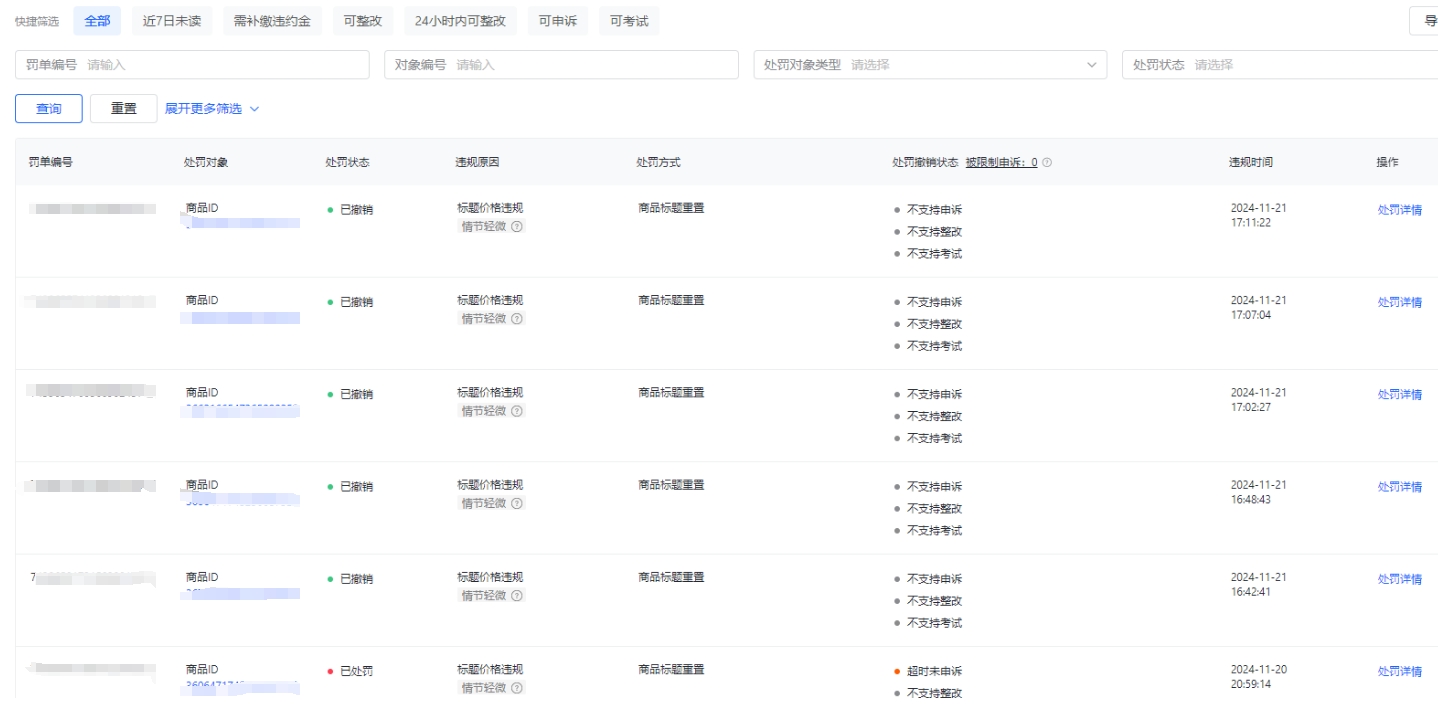This screenshot has width=1438, height=718.
Task: Click help icon beside 情节轻微 in 20:59:14 row
Action: (x=517, y=688)
